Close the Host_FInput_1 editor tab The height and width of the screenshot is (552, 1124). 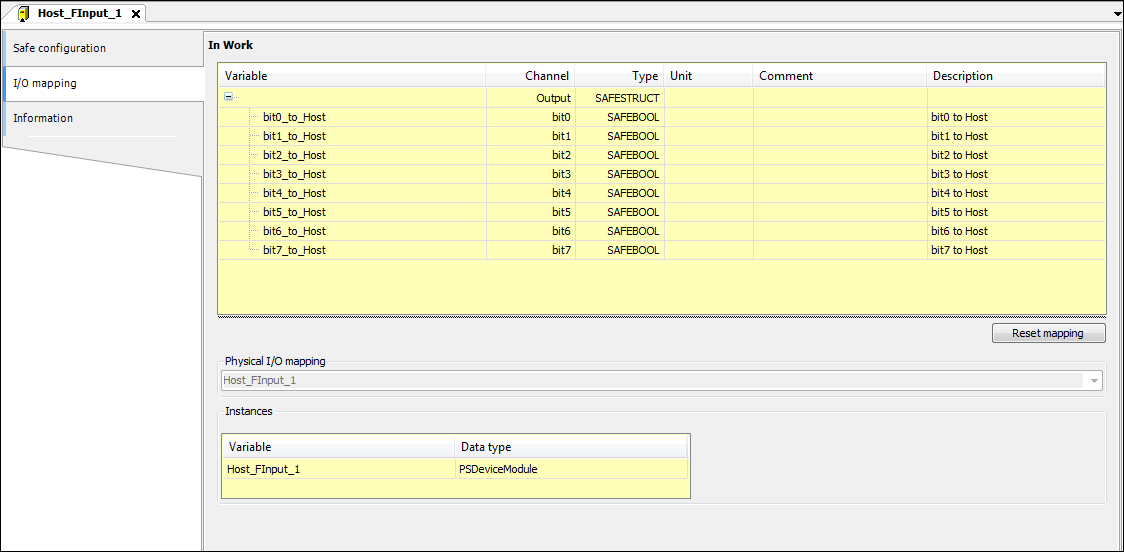coord(136,14)
